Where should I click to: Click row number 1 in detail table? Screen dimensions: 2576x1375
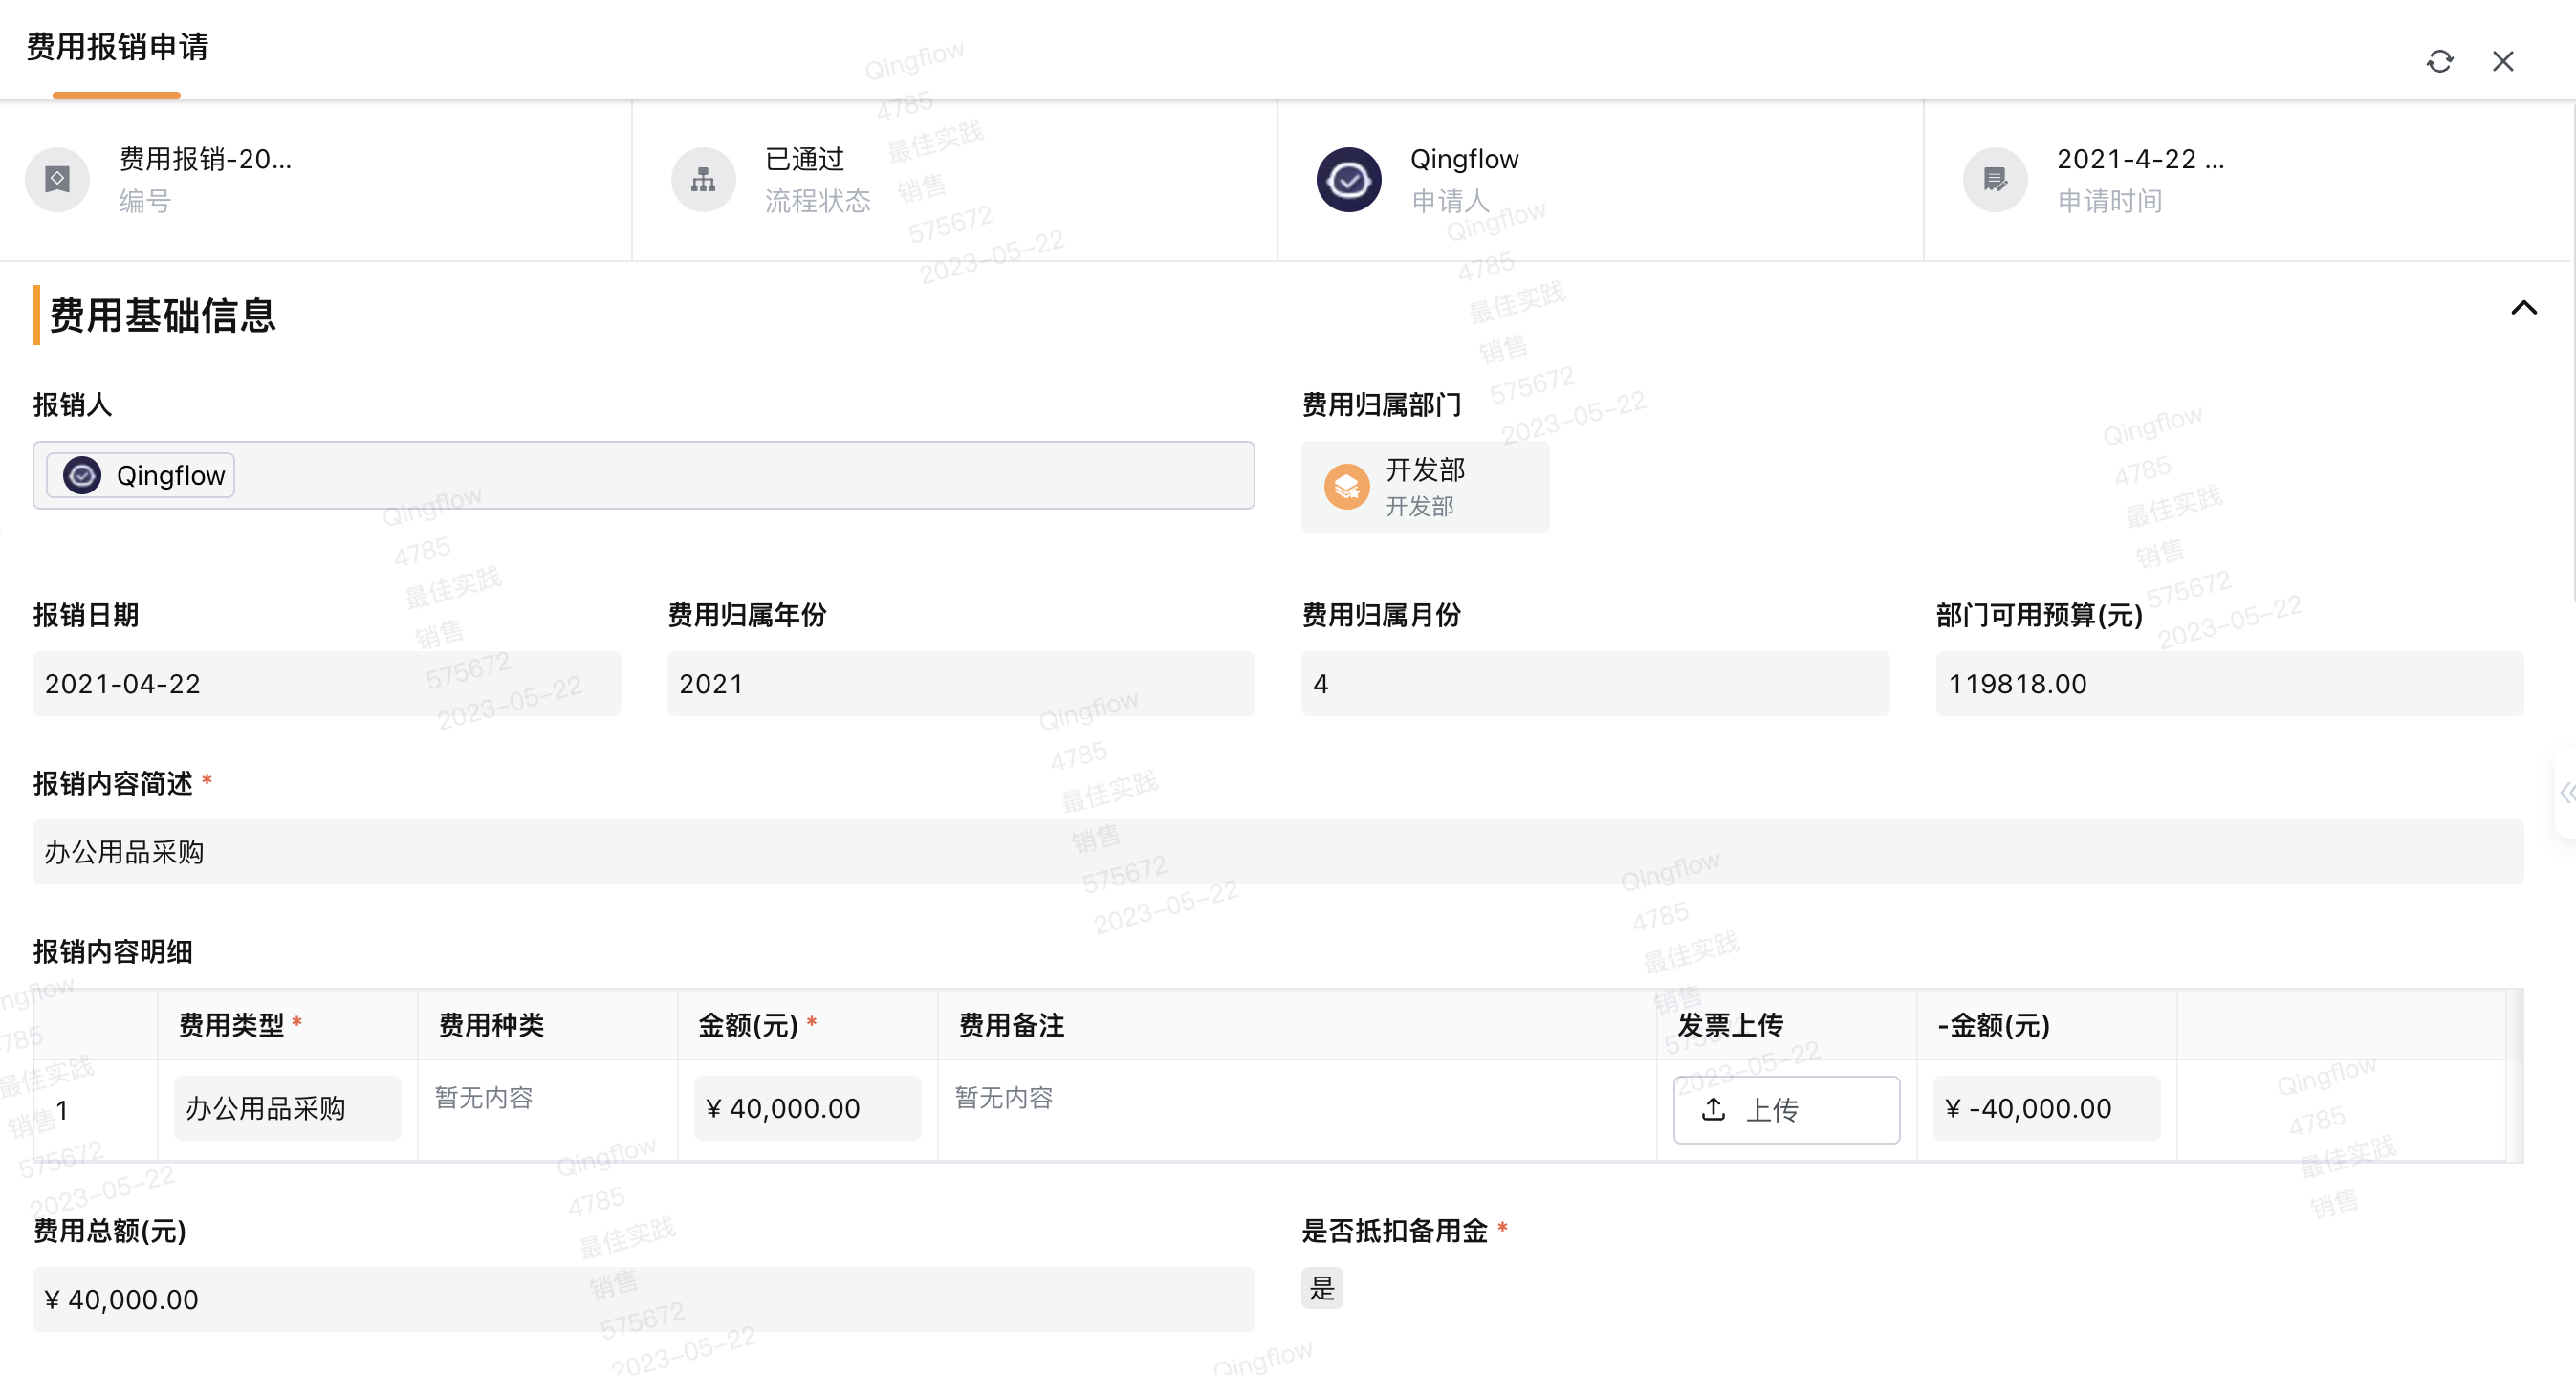[x=62, y=1110]
